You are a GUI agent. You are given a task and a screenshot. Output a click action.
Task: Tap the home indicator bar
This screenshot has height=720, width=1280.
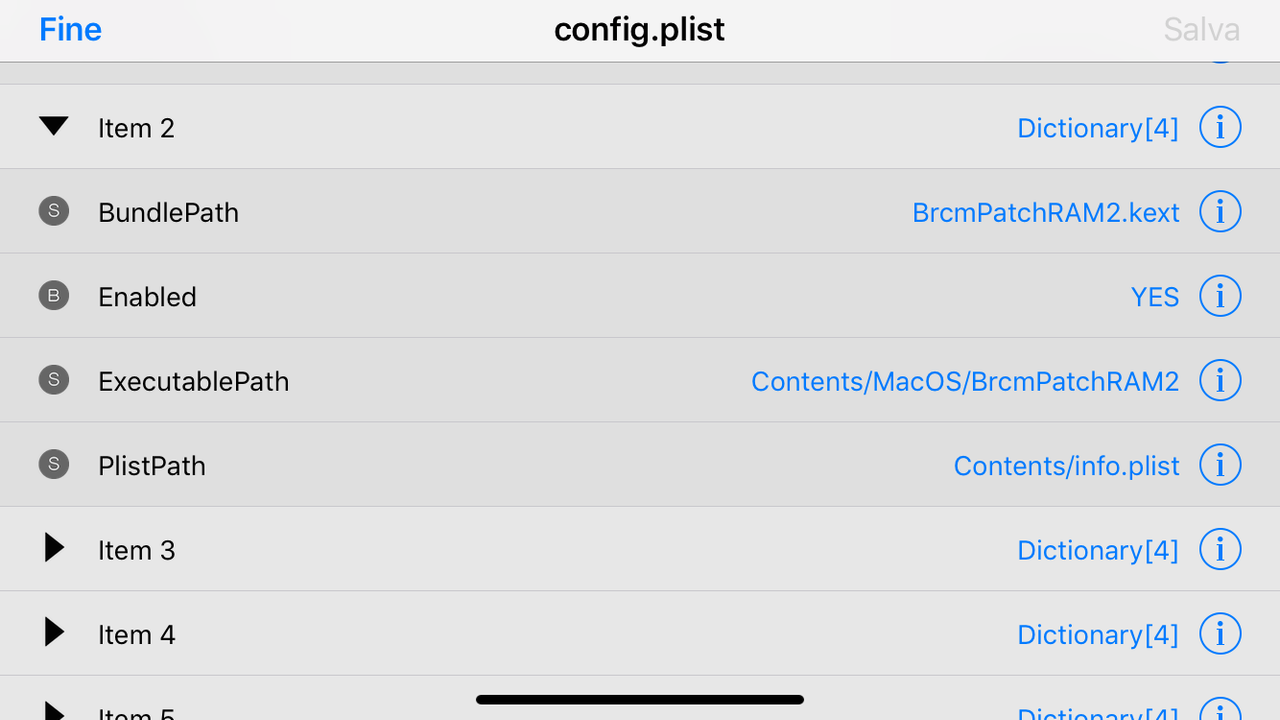pos(640,700)
